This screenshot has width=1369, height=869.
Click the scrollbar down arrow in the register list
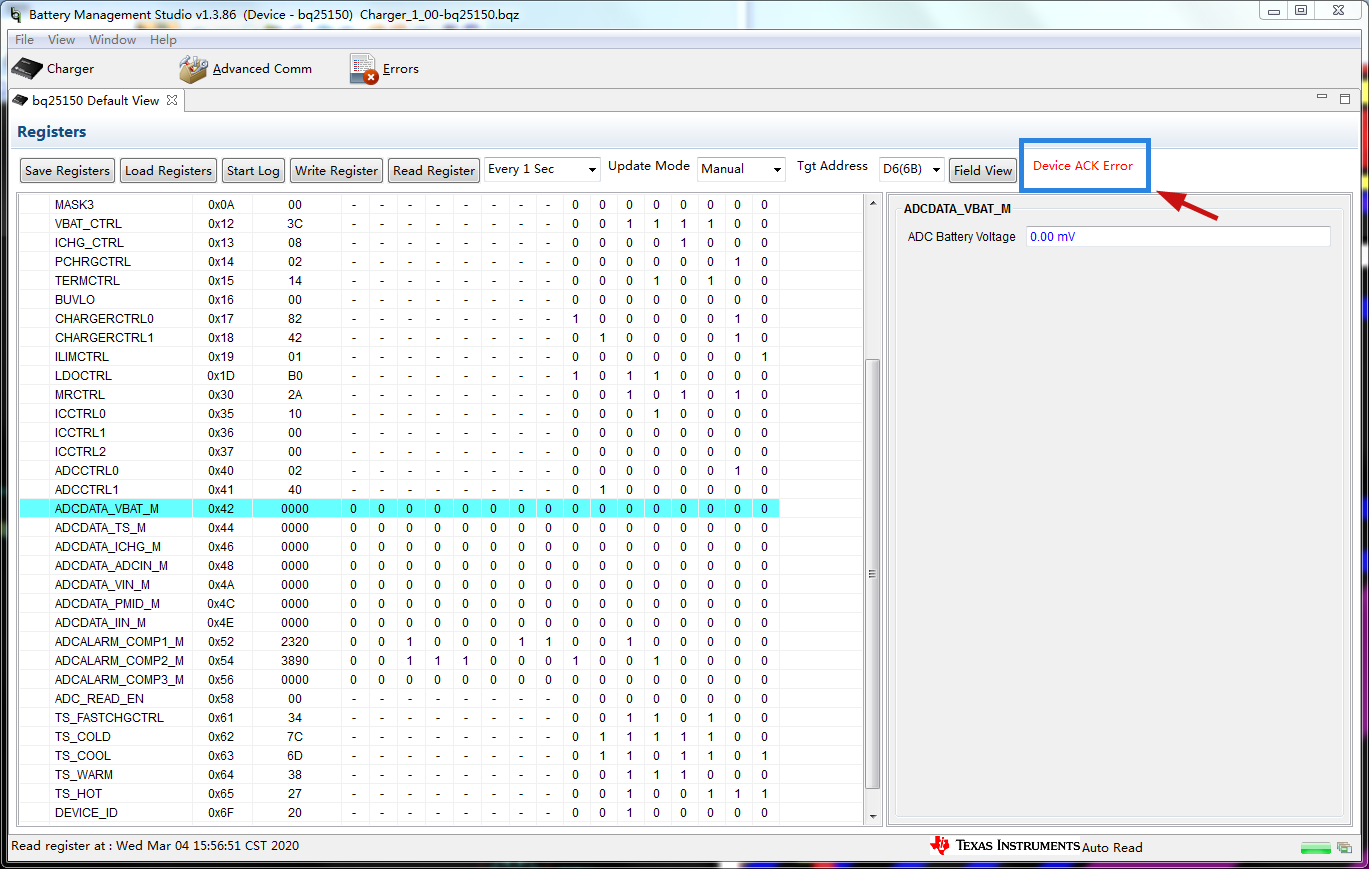872,815
